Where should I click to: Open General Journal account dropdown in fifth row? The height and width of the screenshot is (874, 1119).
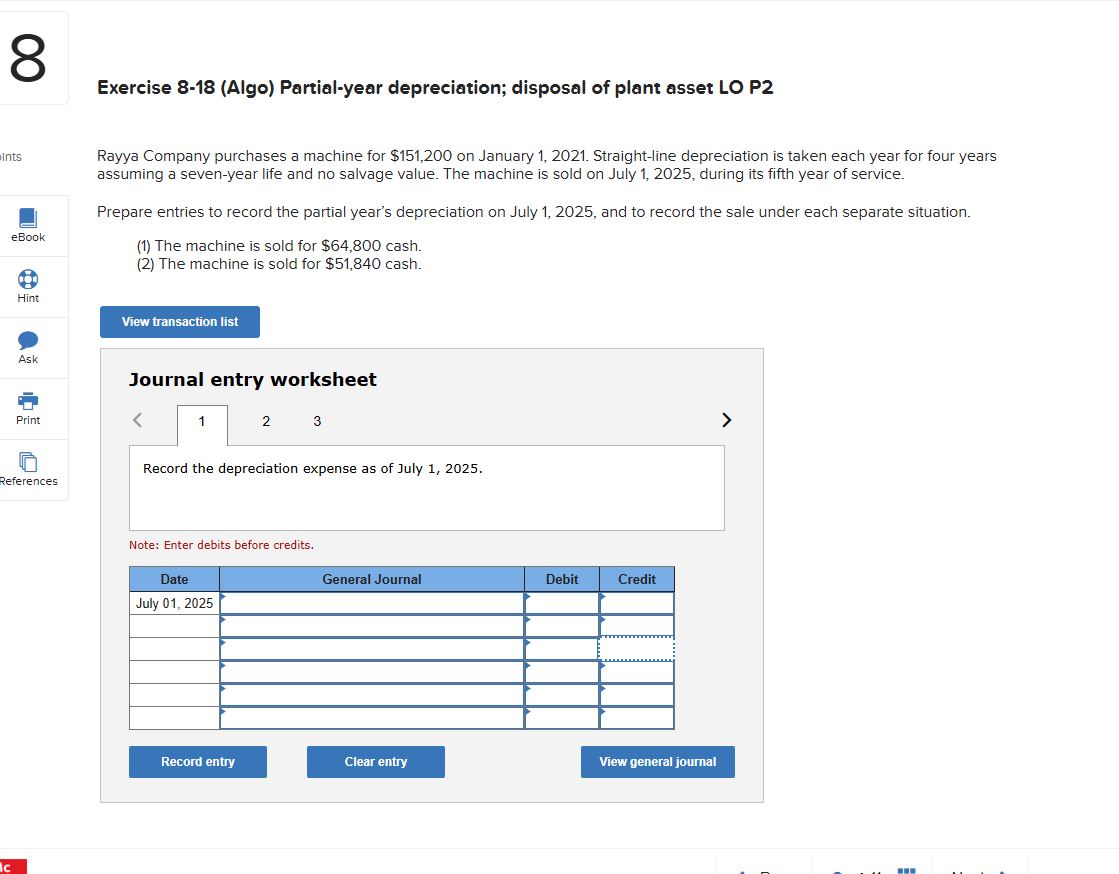tap(372, 695)
